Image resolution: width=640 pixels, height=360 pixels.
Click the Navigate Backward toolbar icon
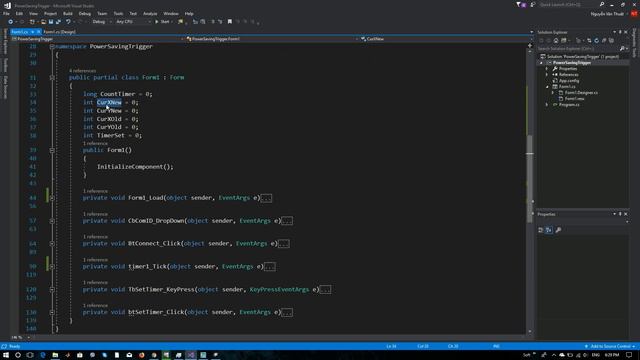click(10, 22)
